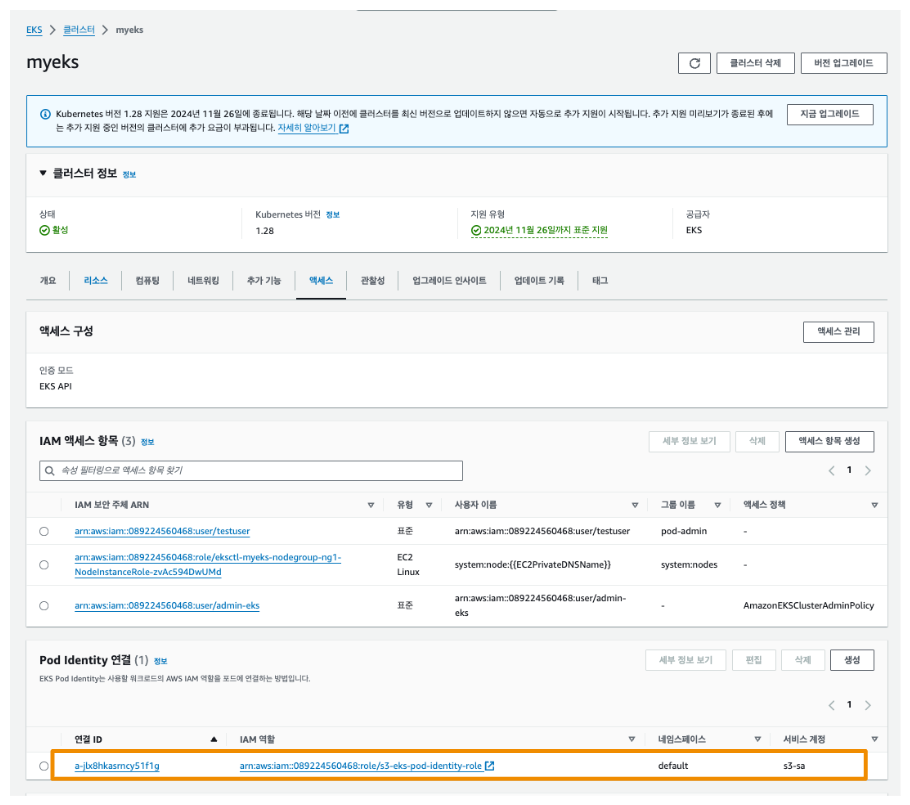
Task: Click the 버전 업그레이드 button
Action: (843, 63)
